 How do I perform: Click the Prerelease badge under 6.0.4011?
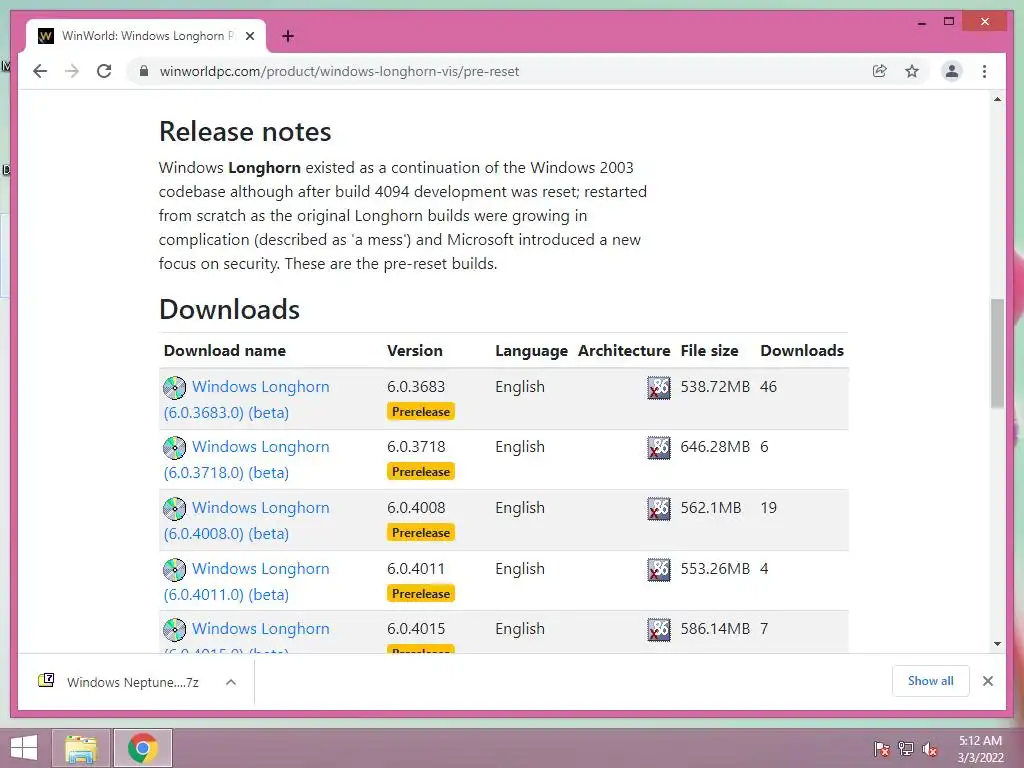click(421, 593)
